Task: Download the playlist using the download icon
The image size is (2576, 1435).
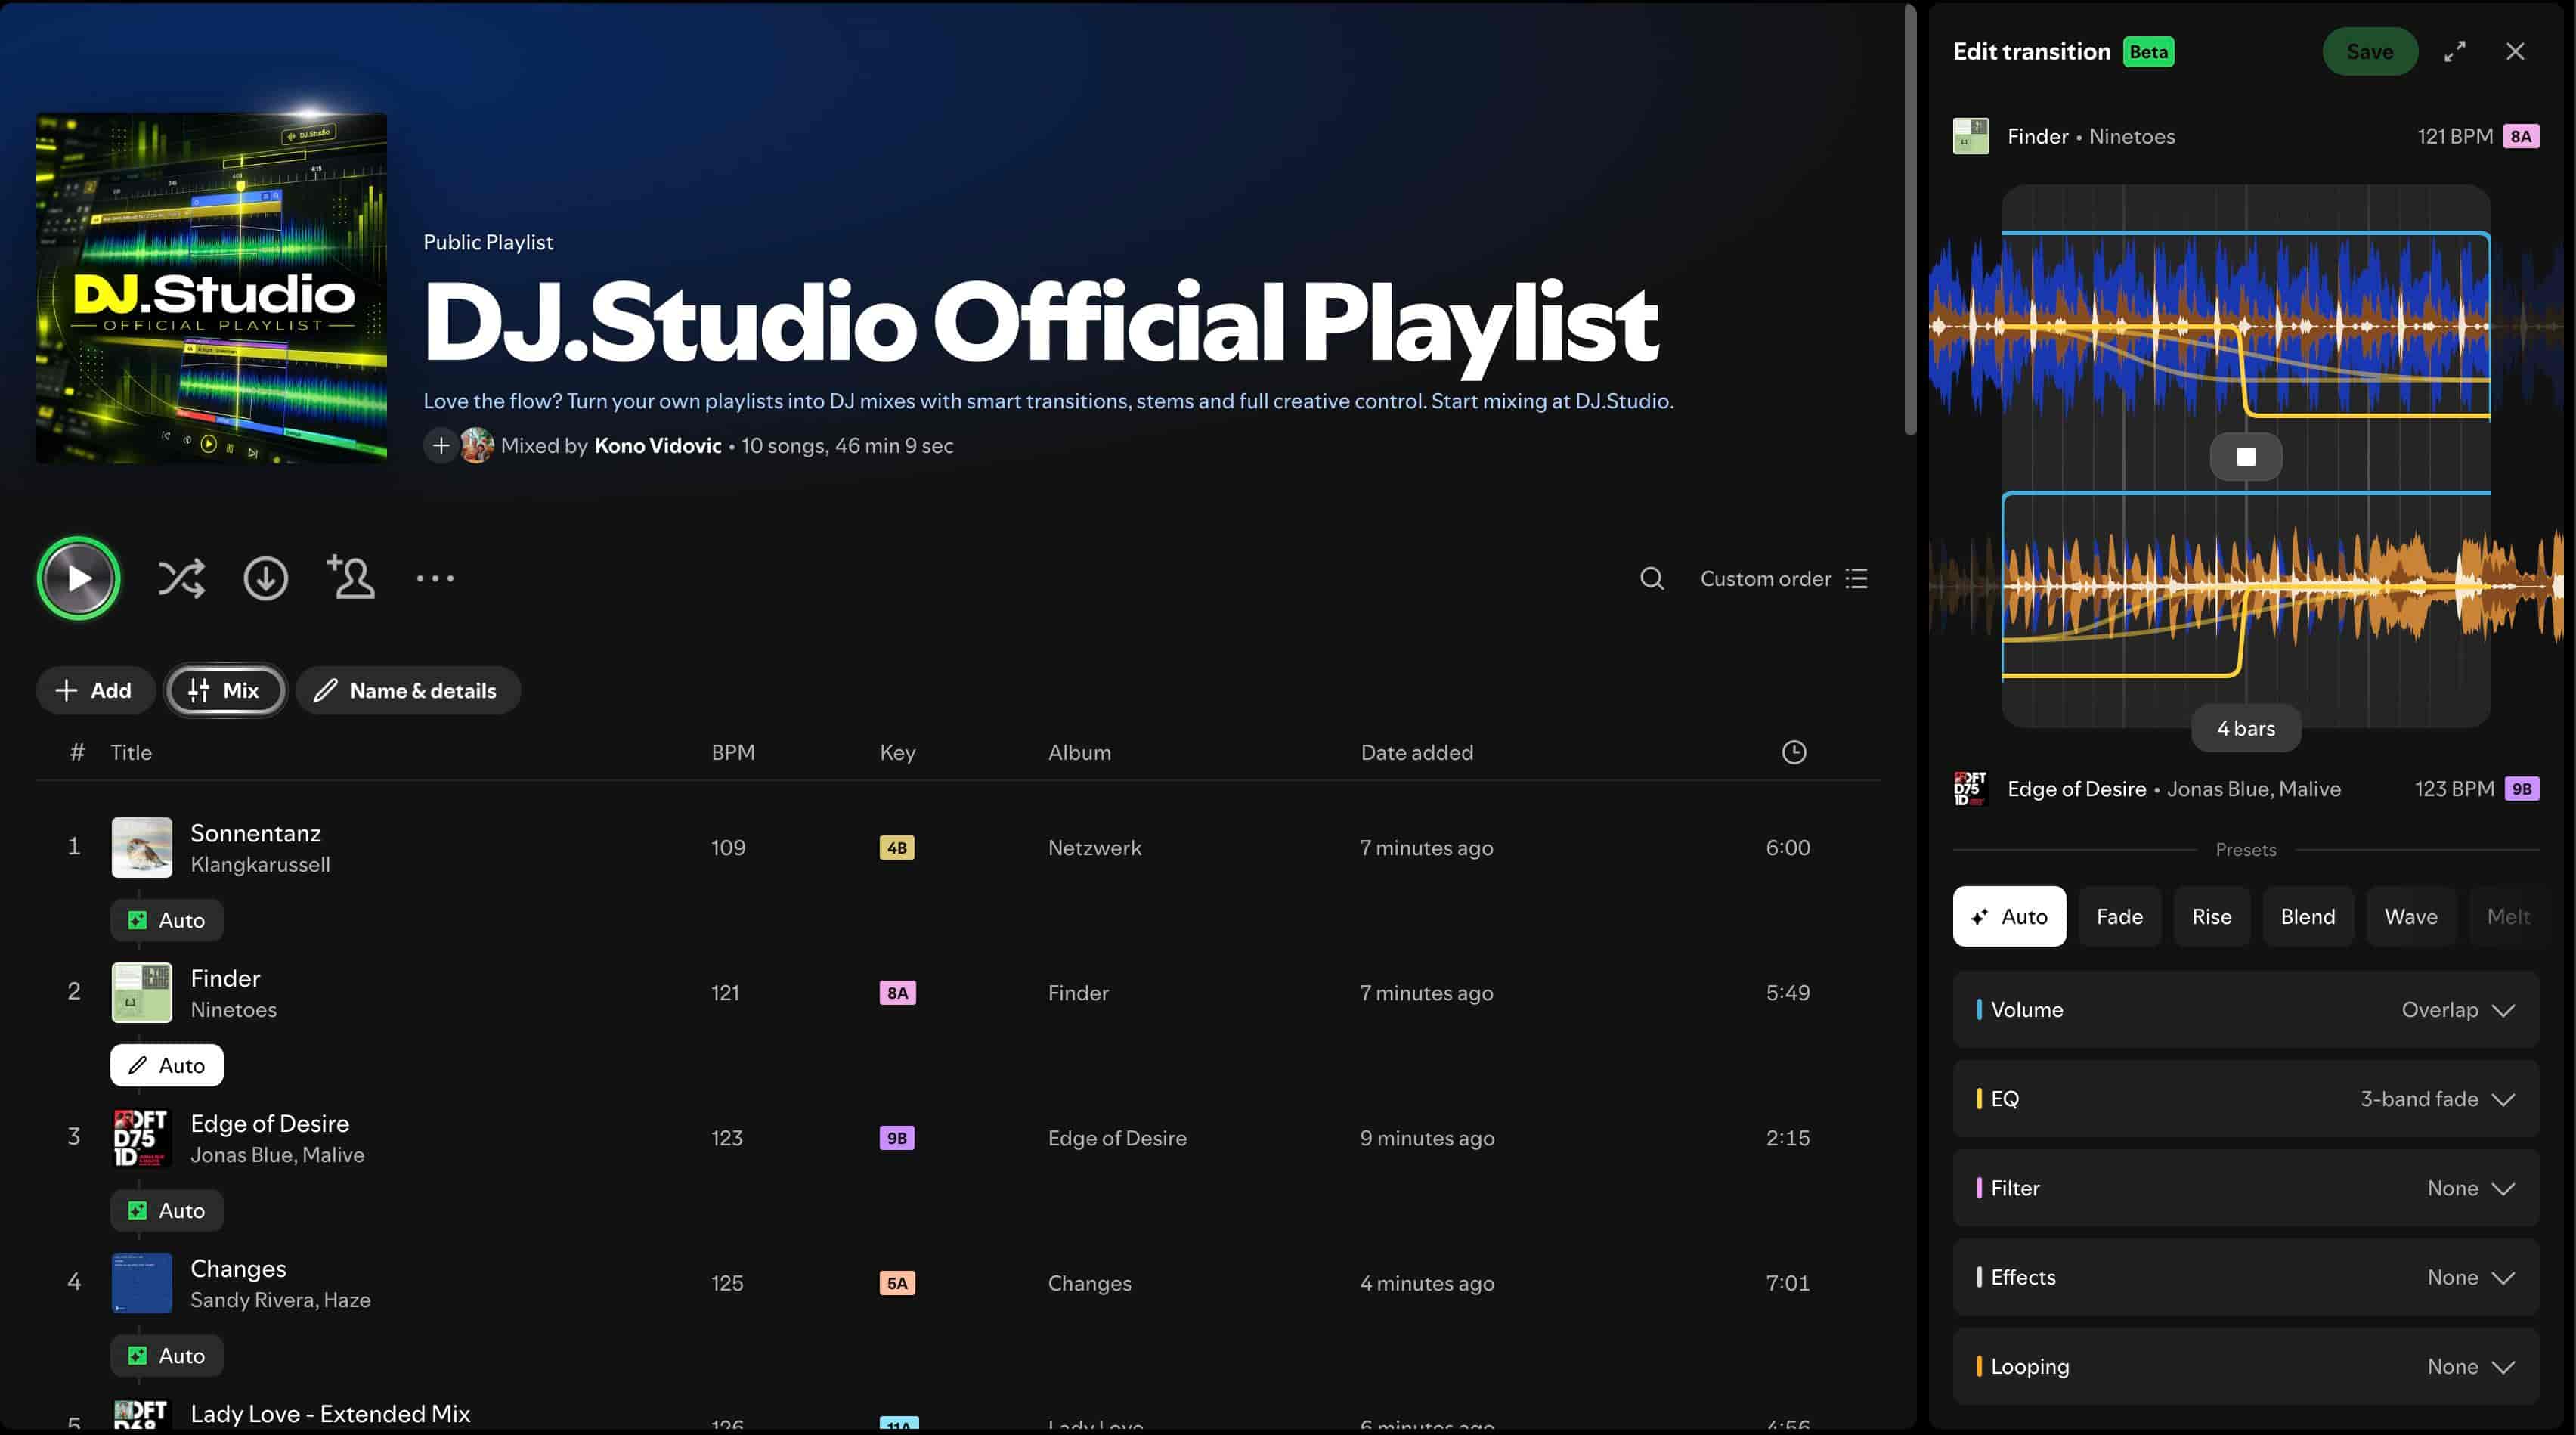Action: coord(265,578)
